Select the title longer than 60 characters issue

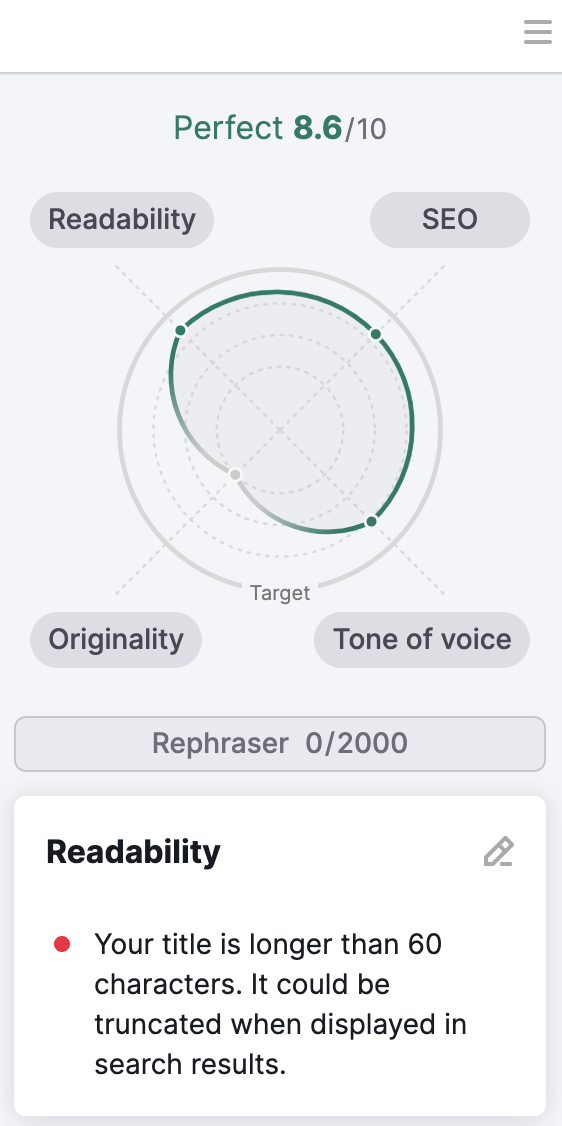coord(281,1004)
